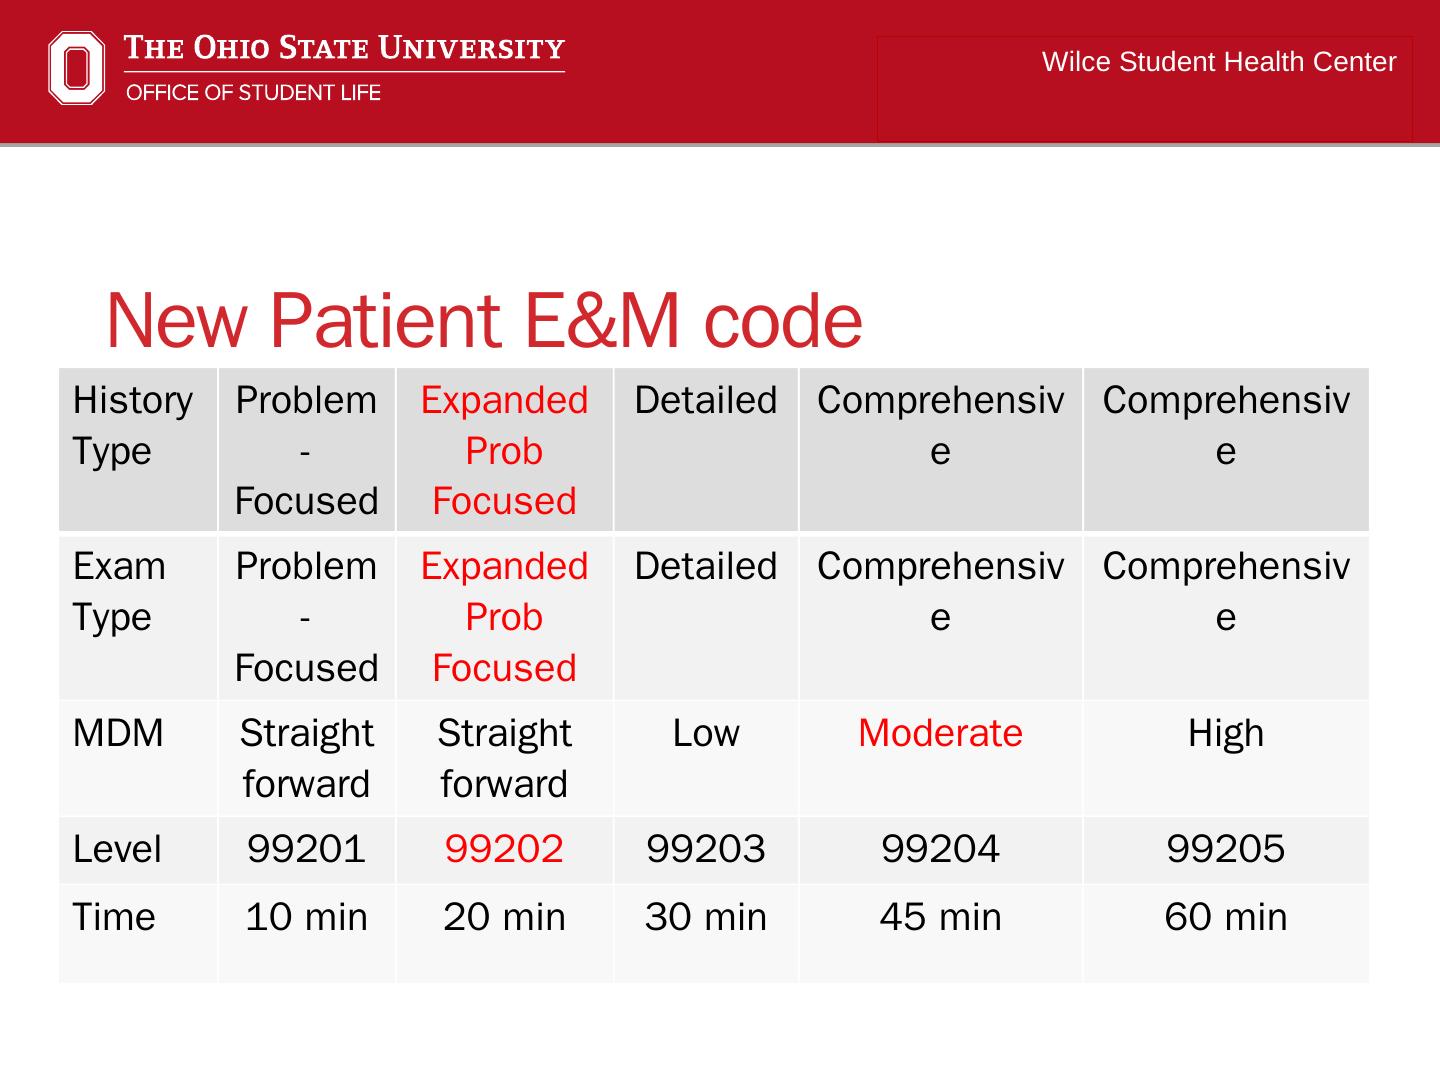
Task: Click the MDM row label cell
Action: tap(118, 733)
